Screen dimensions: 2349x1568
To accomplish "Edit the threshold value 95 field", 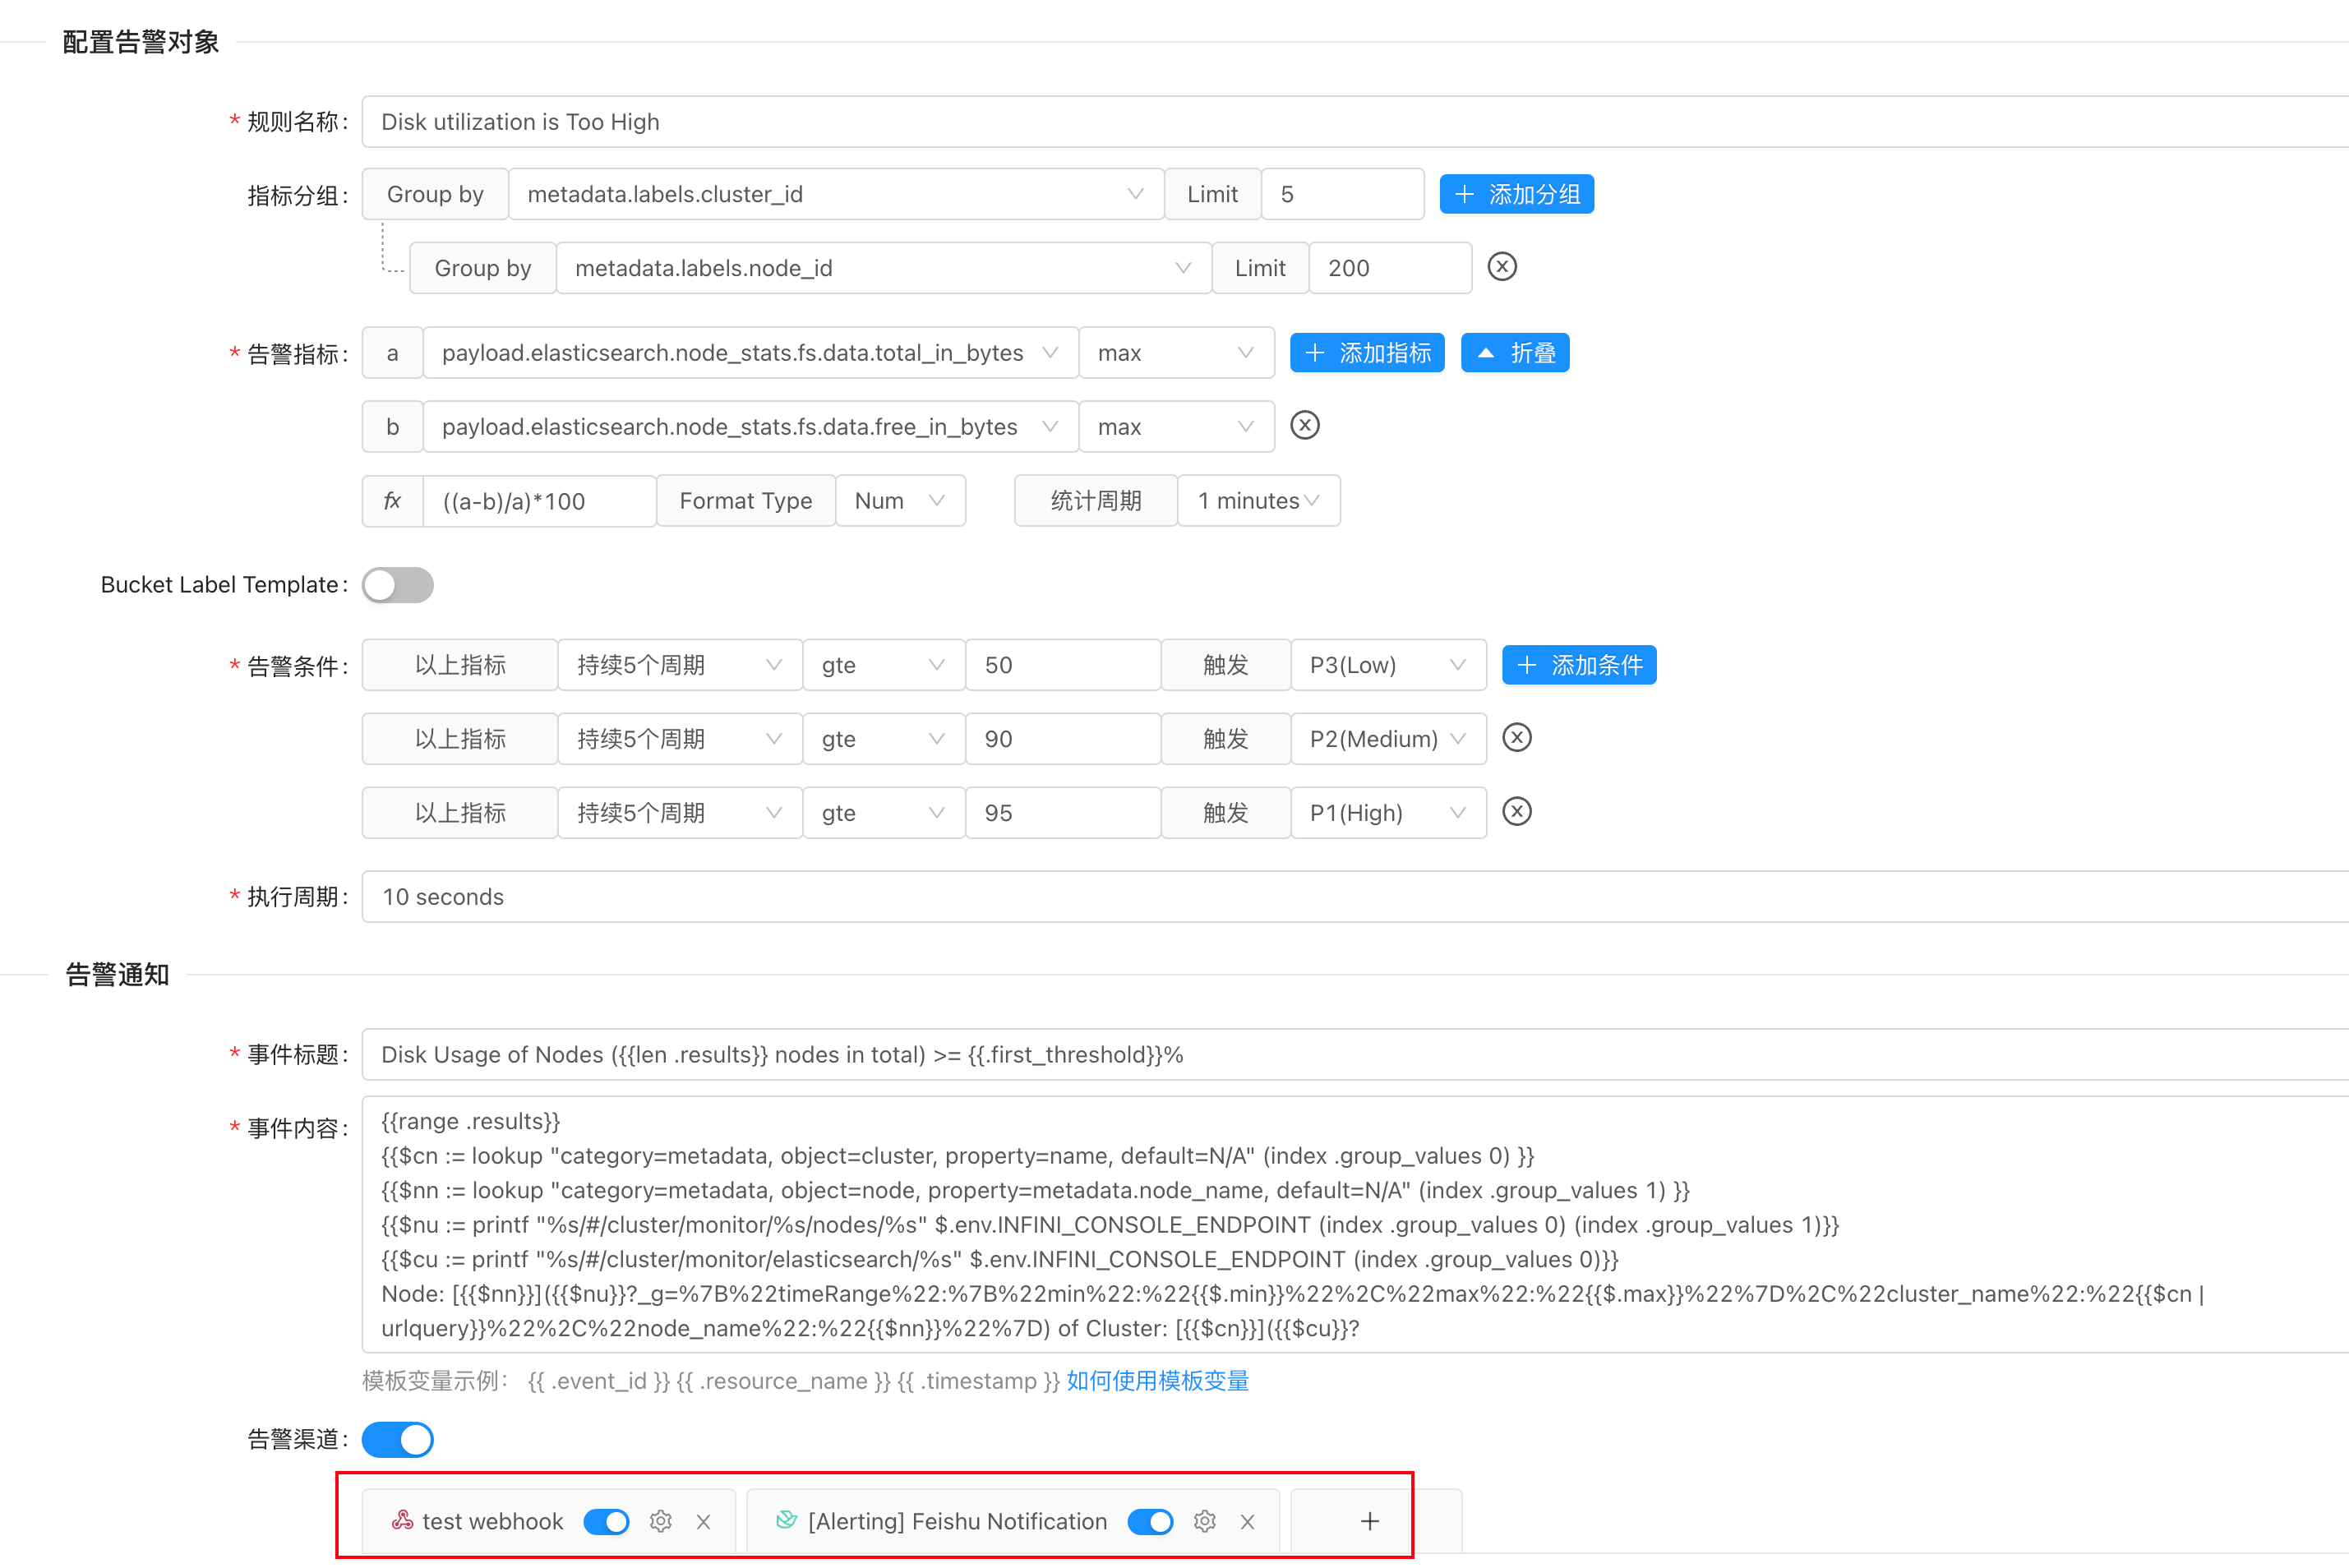I will point(1063,813).
